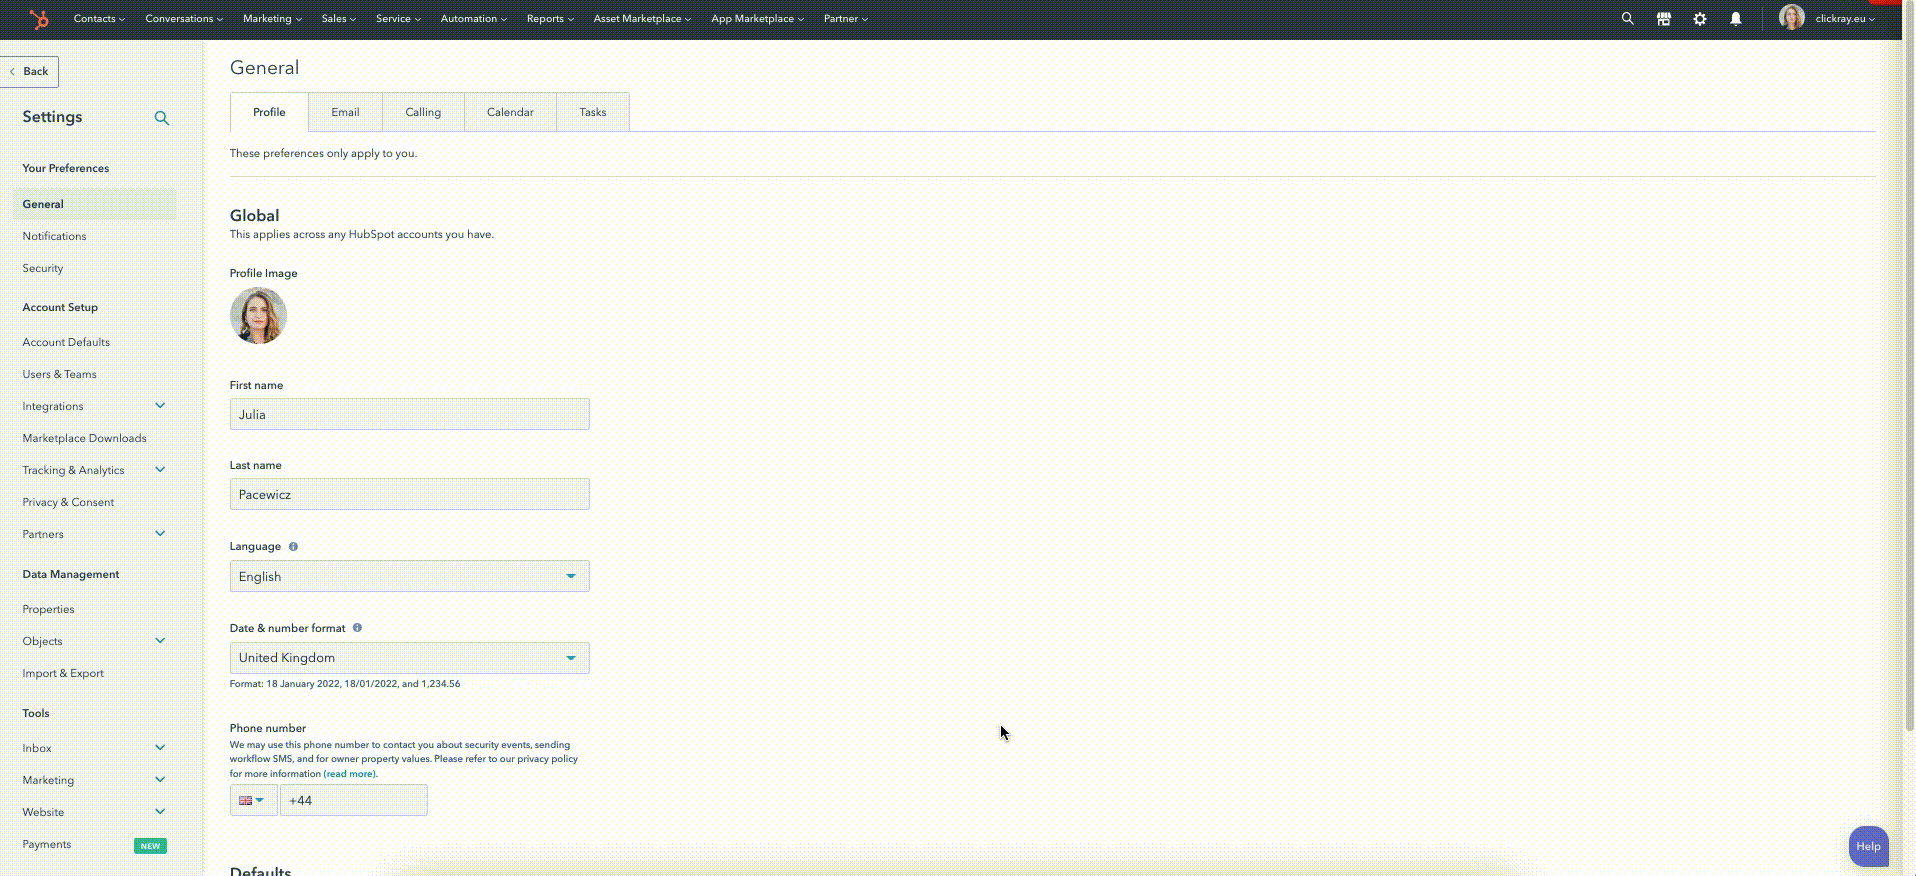Switch to the Calendar tab
1916x876 pixels.
[510, 112]
